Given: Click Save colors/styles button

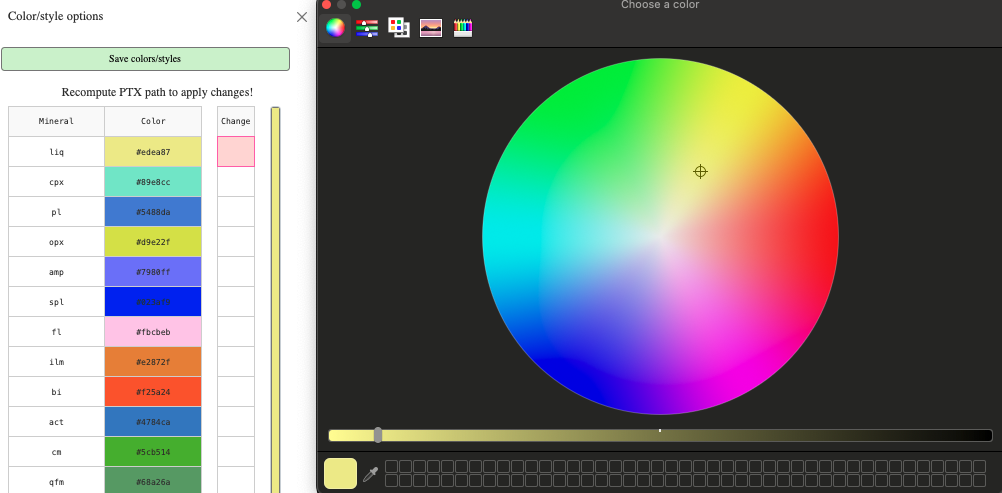Looking at the screenshot, I should click(x=145, y=59).
